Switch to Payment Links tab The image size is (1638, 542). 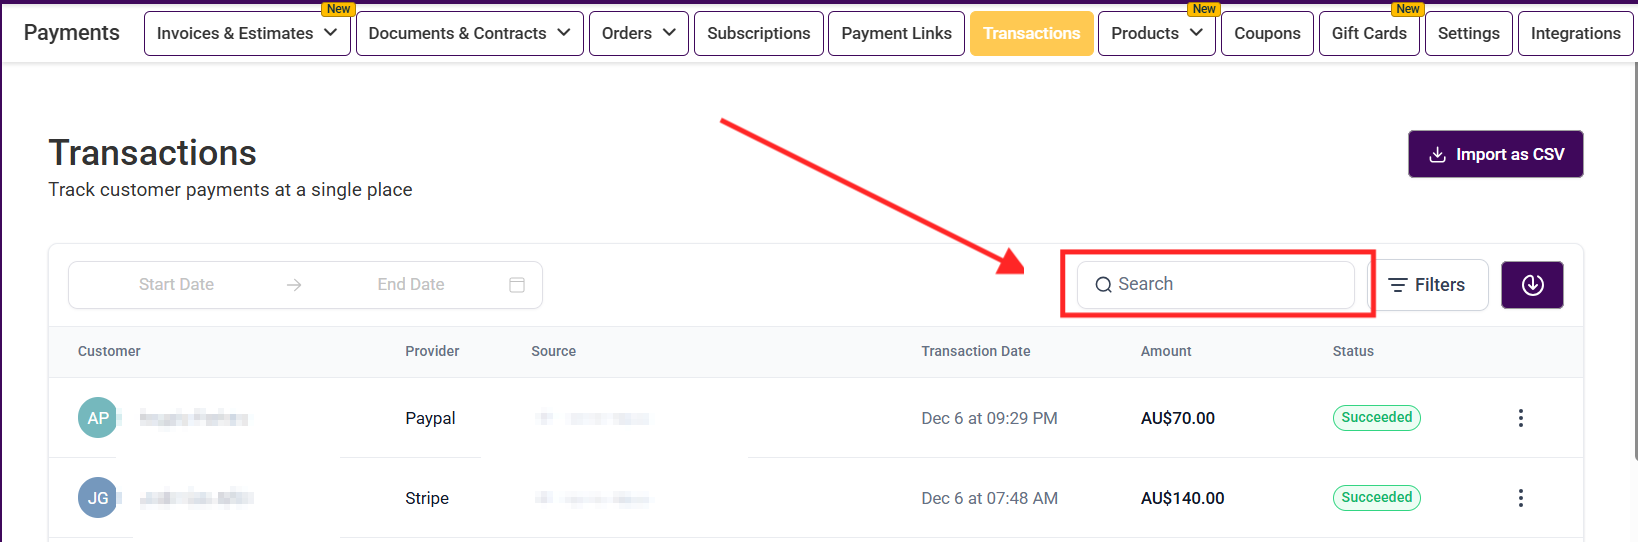[896, 33]
